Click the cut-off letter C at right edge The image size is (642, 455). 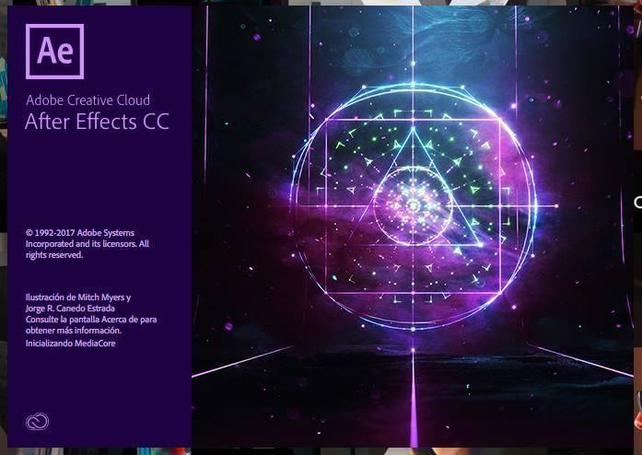637,203
